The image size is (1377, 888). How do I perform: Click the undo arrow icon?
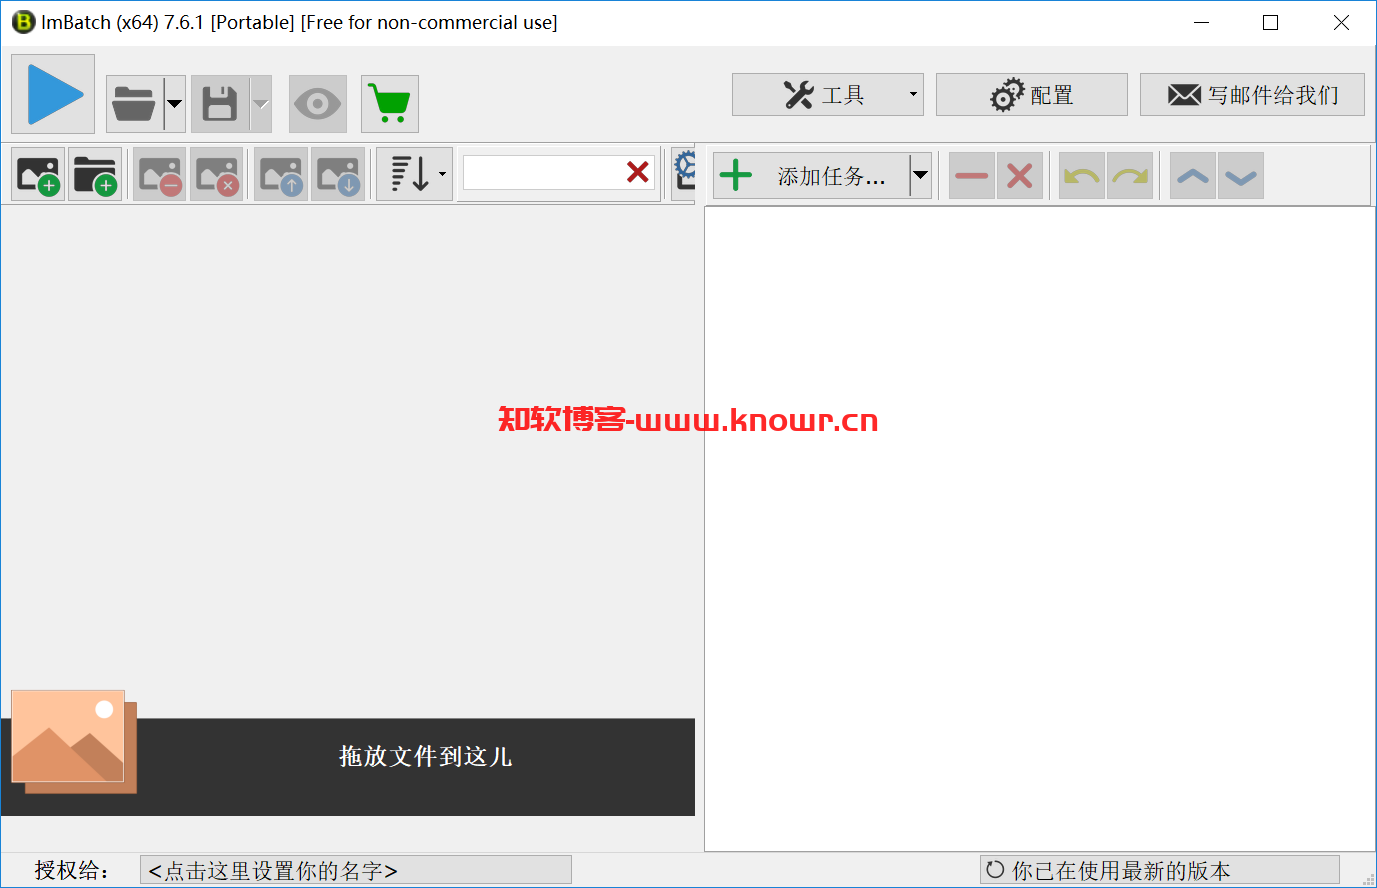click(1081, 176)
